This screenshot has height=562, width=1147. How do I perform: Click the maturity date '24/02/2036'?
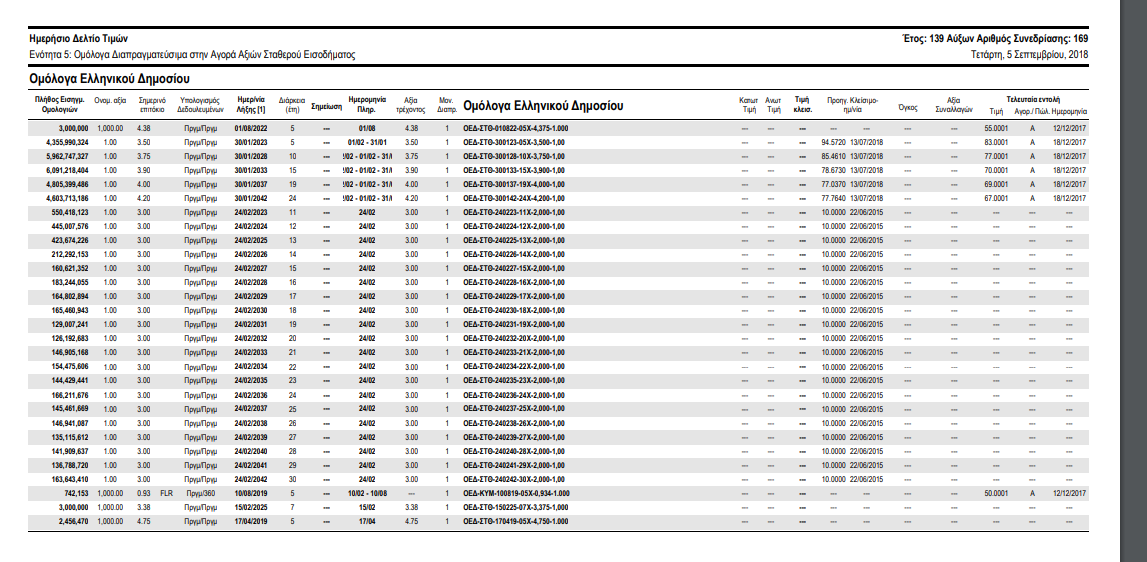pyautogui.click(x=251, y=395)
